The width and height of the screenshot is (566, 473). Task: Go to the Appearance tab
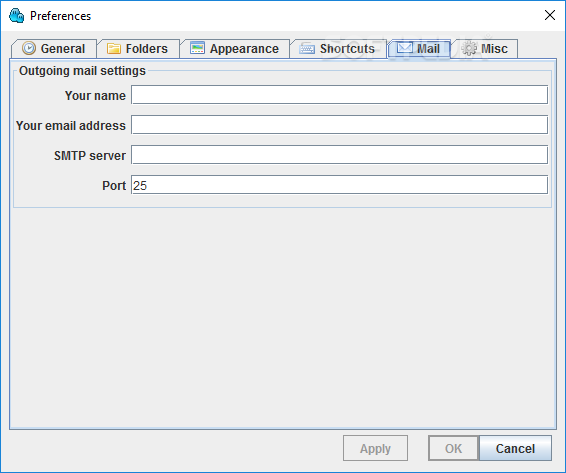click(235, 48)
